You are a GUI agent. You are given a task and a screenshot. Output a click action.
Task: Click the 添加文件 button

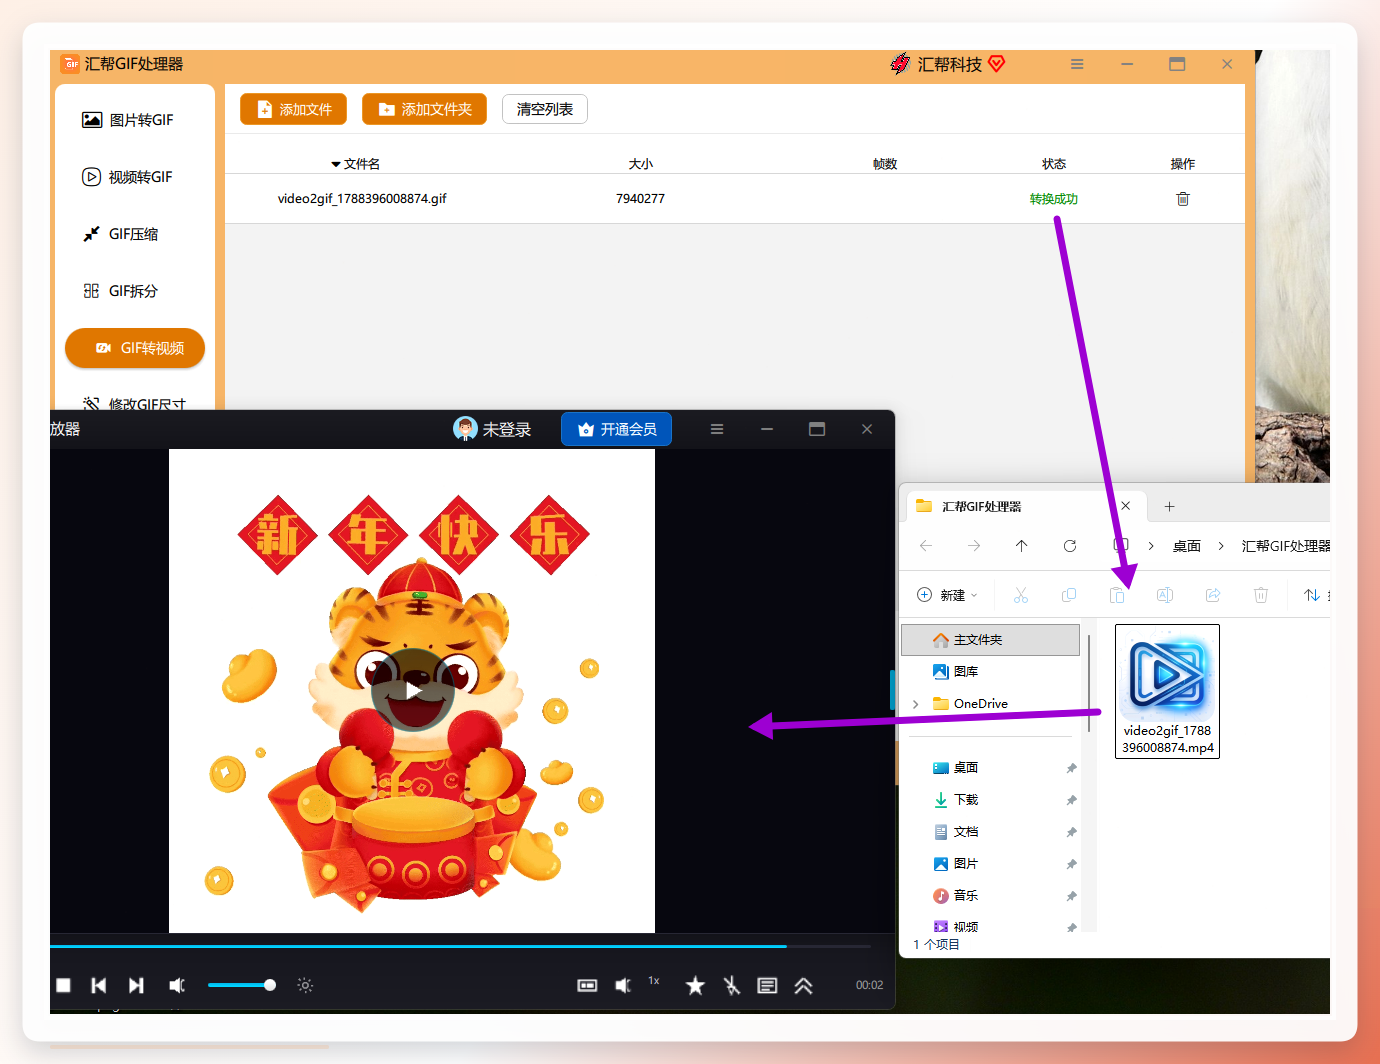point(293,109)
